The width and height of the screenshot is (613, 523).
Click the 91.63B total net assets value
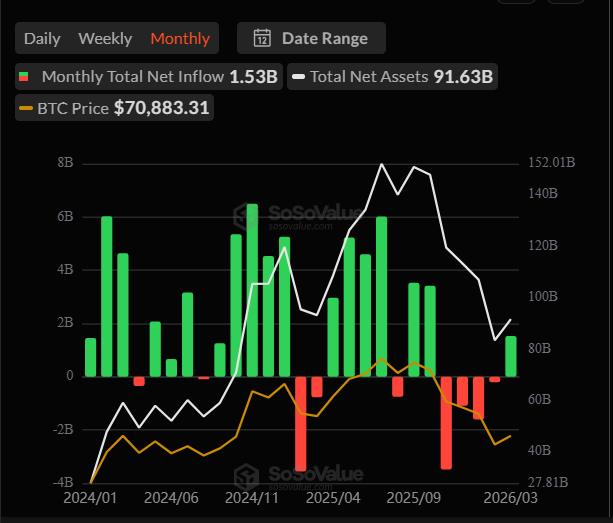pos(463,77)
